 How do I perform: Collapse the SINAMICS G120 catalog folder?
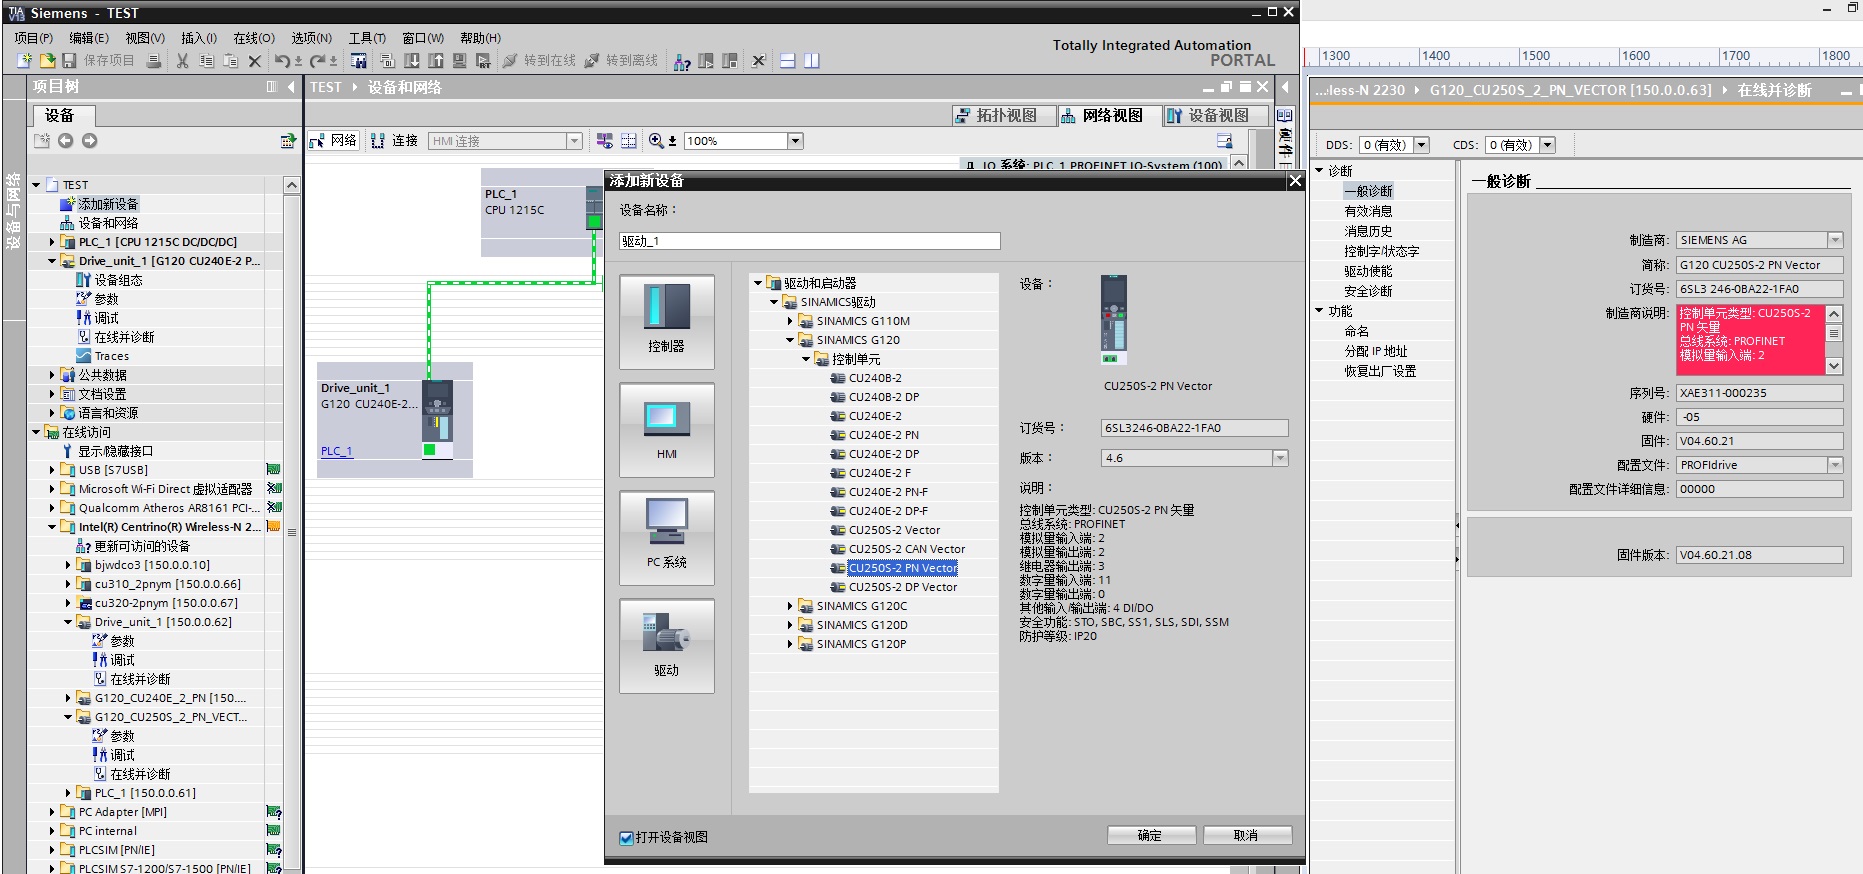(x=790, y=340)
